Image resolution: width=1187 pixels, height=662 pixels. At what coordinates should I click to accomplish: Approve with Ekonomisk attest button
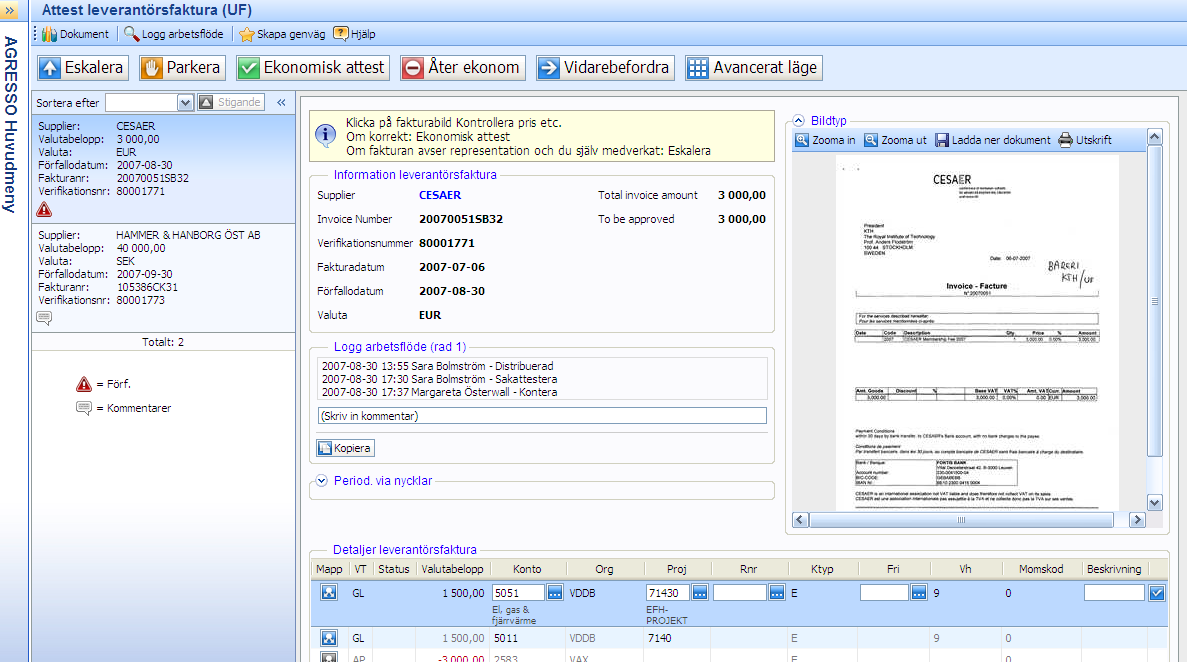click(x=313, y=67)
